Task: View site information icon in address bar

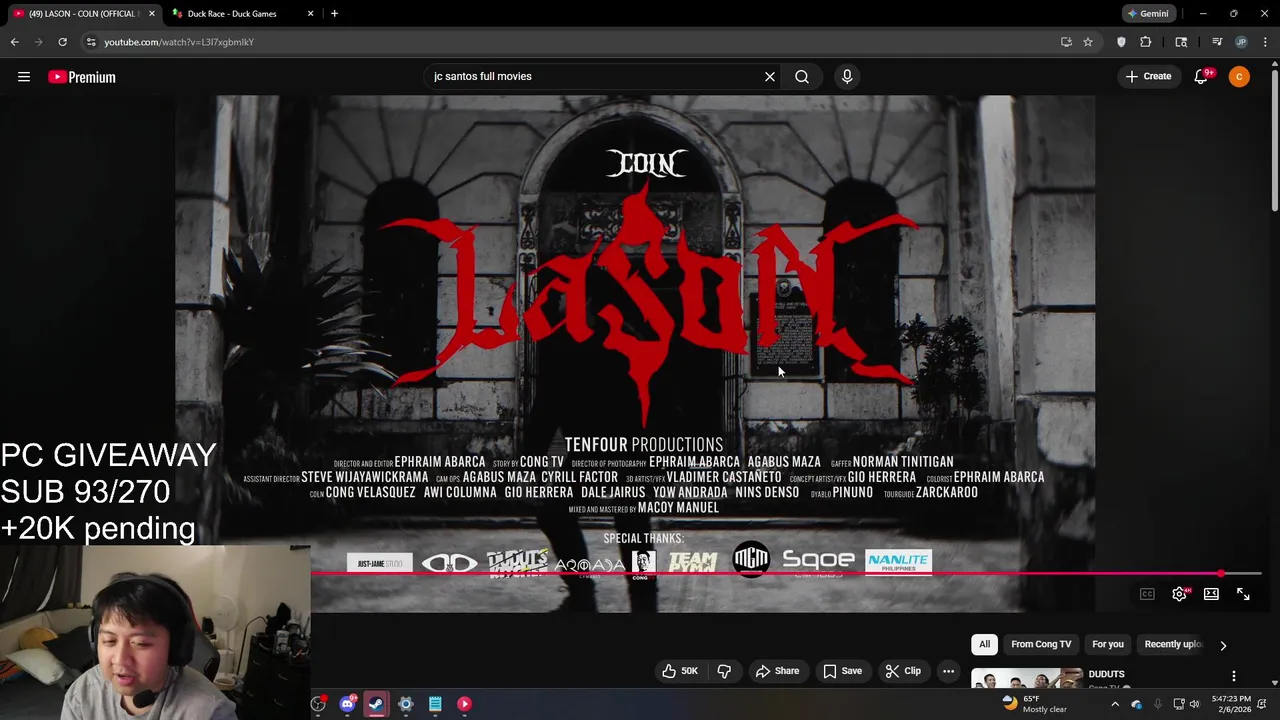Action: (x=91, y=42)
